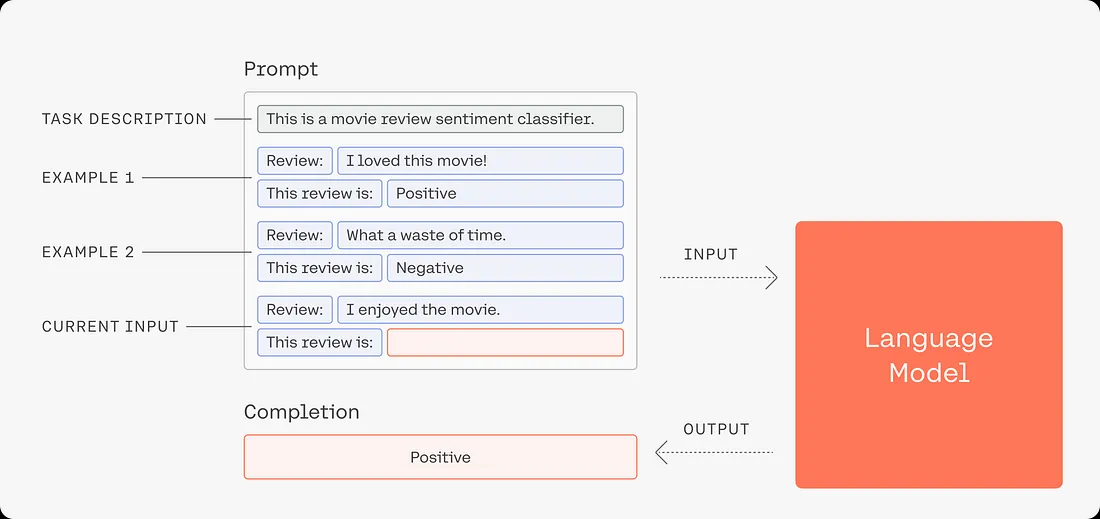The height and width of the screenshot is (519, 1100).
Task: Click the Completion heading
Action: tap(302, 412)
